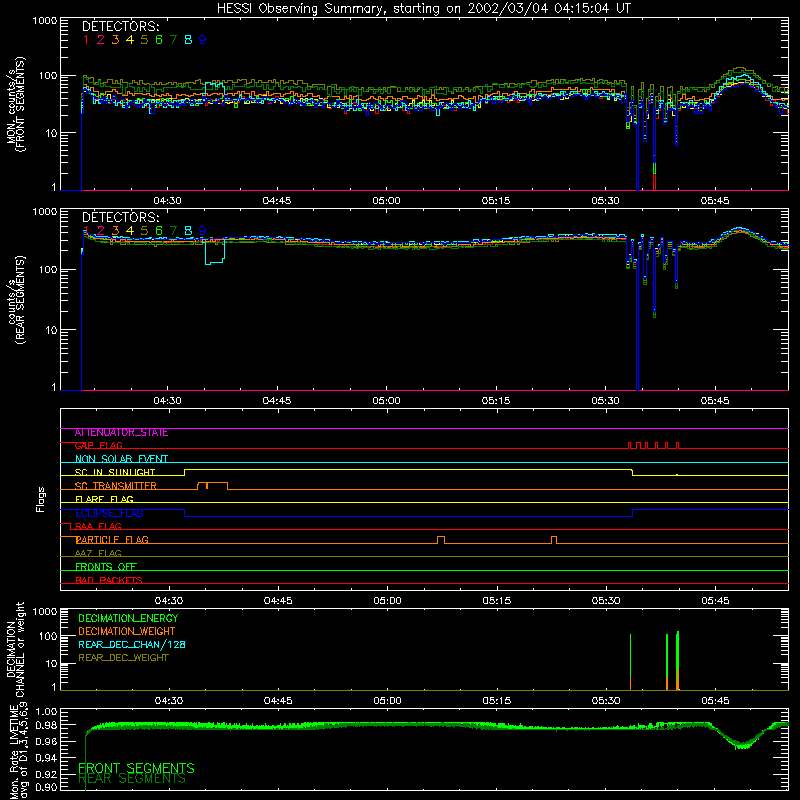
Task: Click the vertical Flags axis title
Action: 41,499
